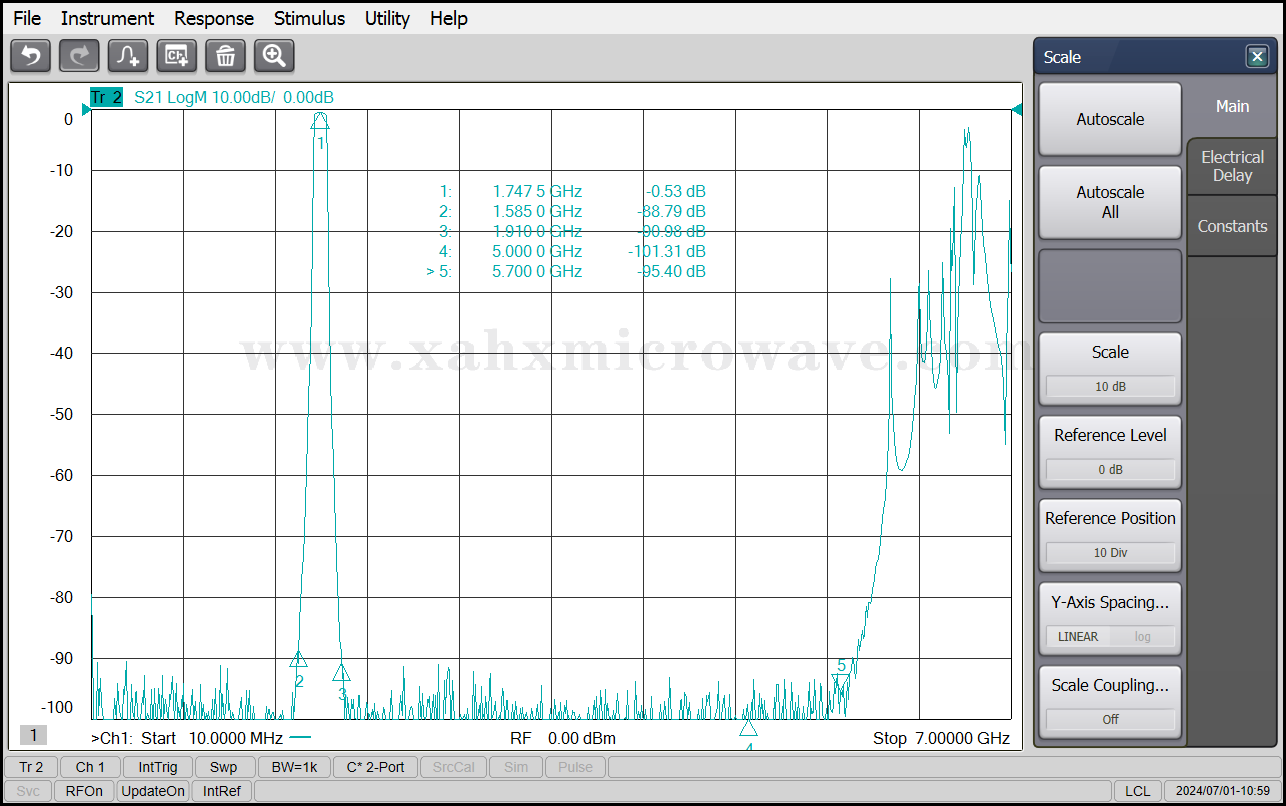Switch to Electrical Delay tab

pyautogui.click(x=1232, y=166)
